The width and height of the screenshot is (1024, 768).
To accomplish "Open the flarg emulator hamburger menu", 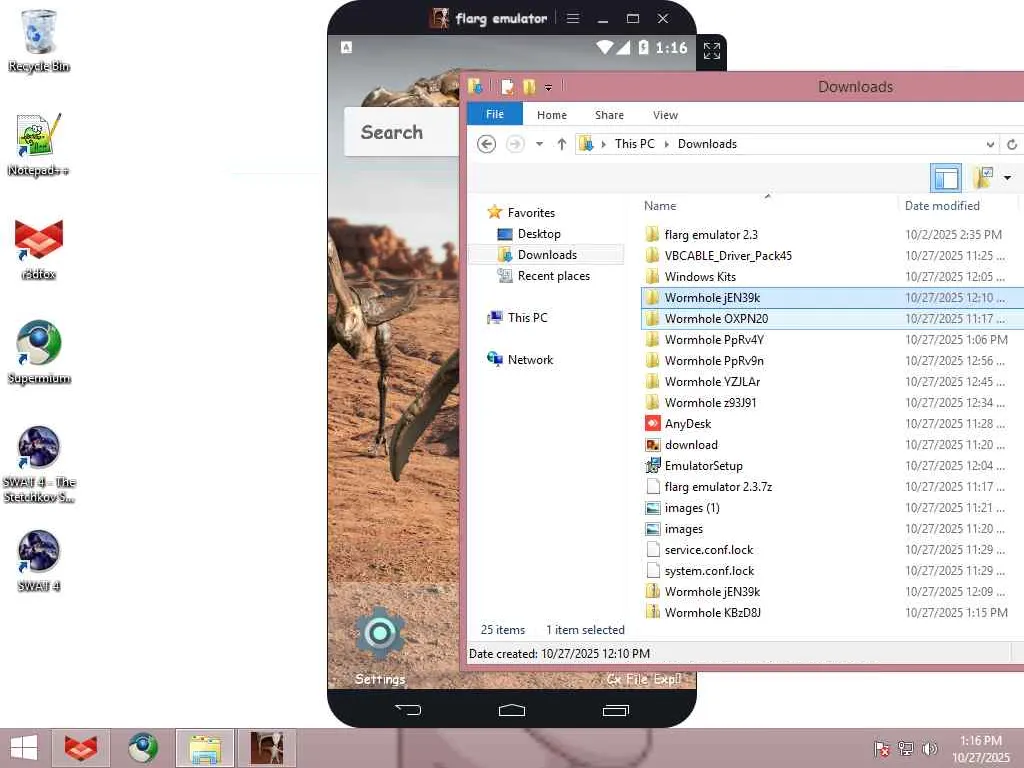I will point(573,18).
